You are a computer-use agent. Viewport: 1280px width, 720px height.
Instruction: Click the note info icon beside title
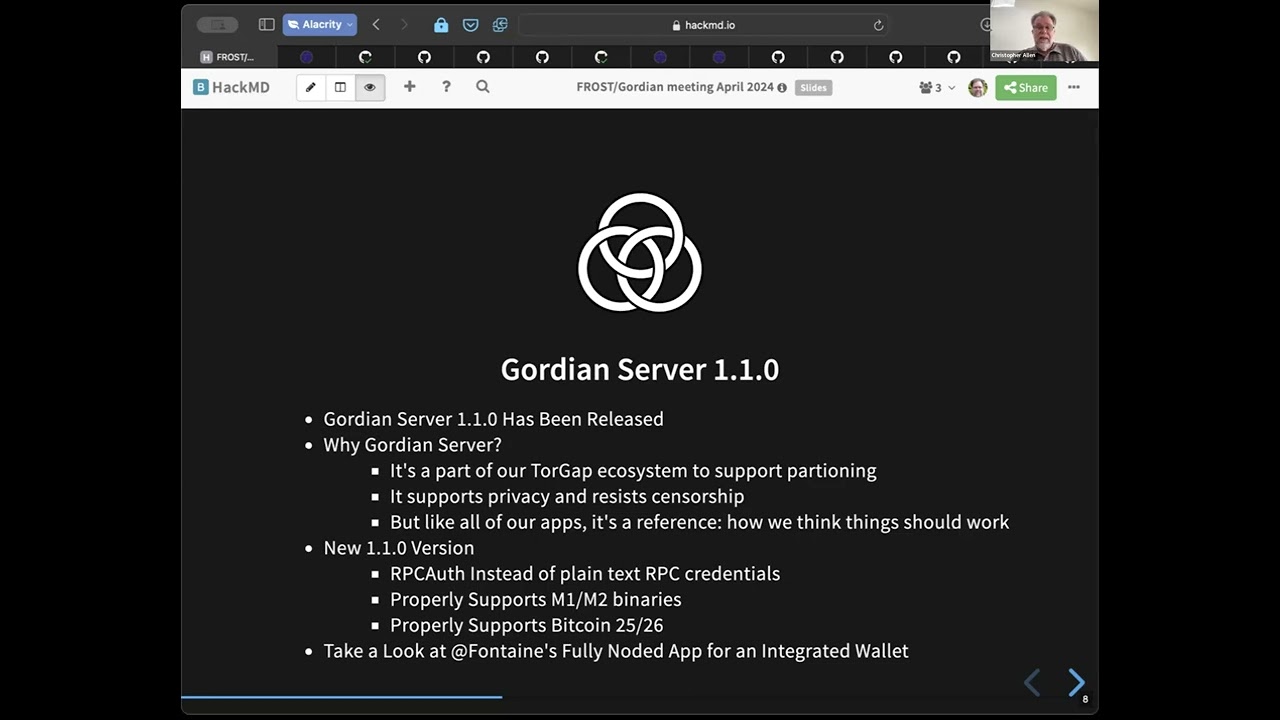point(782,88)
